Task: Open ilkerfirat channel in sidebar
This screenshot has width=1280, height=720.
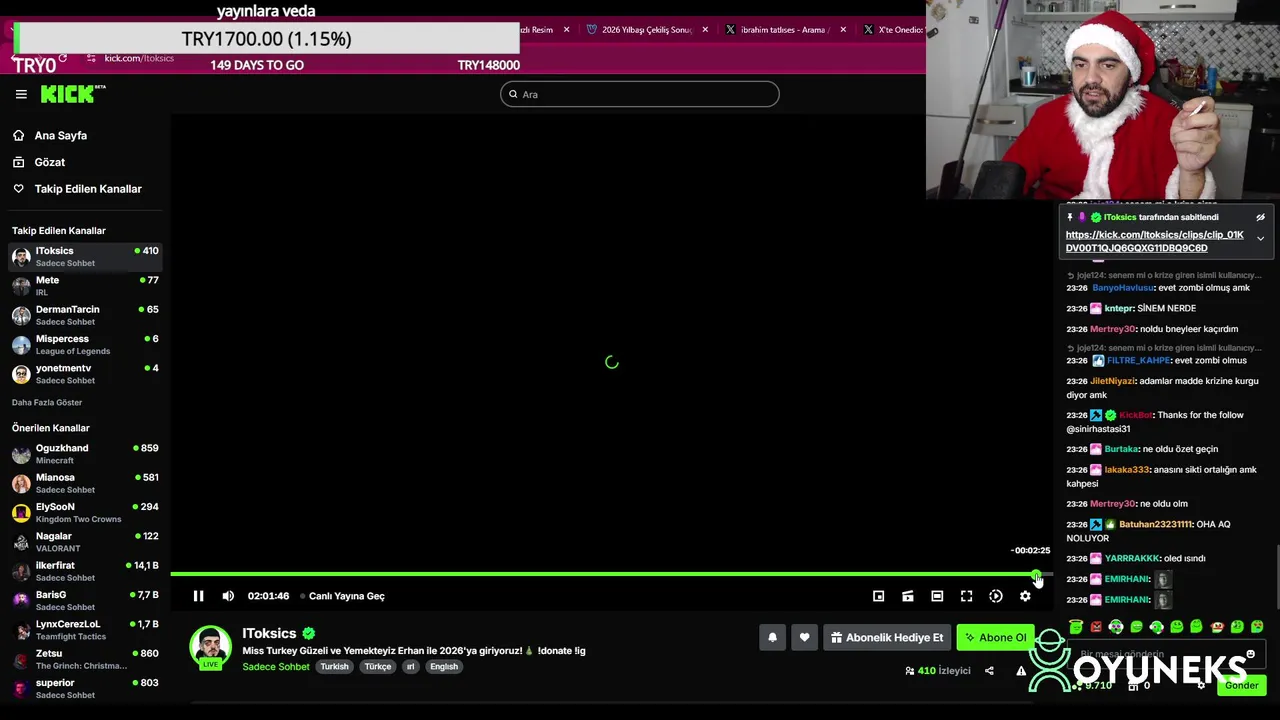Action: click(85, 571)
